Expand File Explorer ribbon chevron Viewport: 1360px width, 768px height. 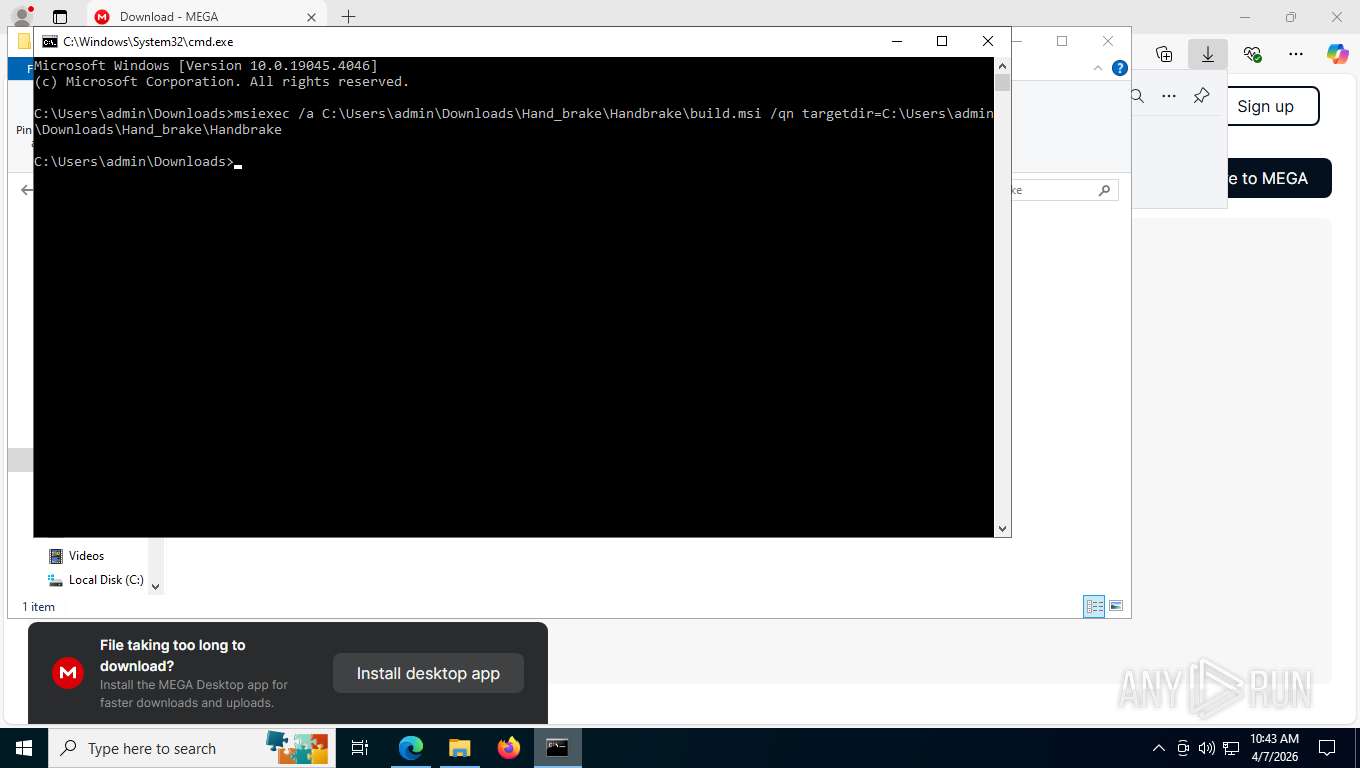(1098, 68)
